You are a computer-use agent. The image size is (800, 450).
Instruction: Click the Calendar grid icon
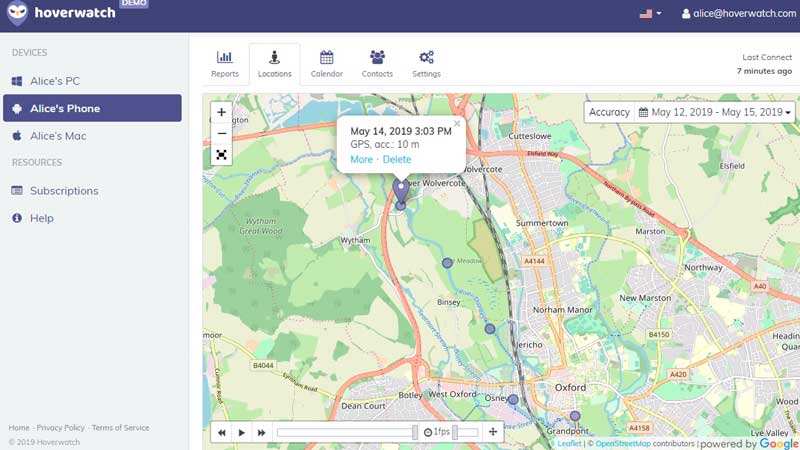(x=327, y=57)
